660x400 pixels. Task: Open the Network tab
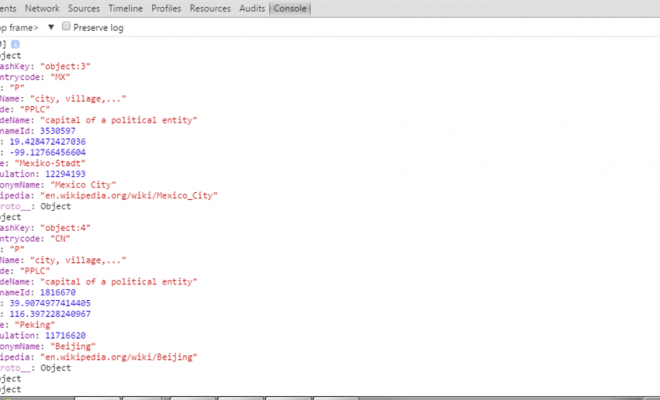[x=42, y=8]
